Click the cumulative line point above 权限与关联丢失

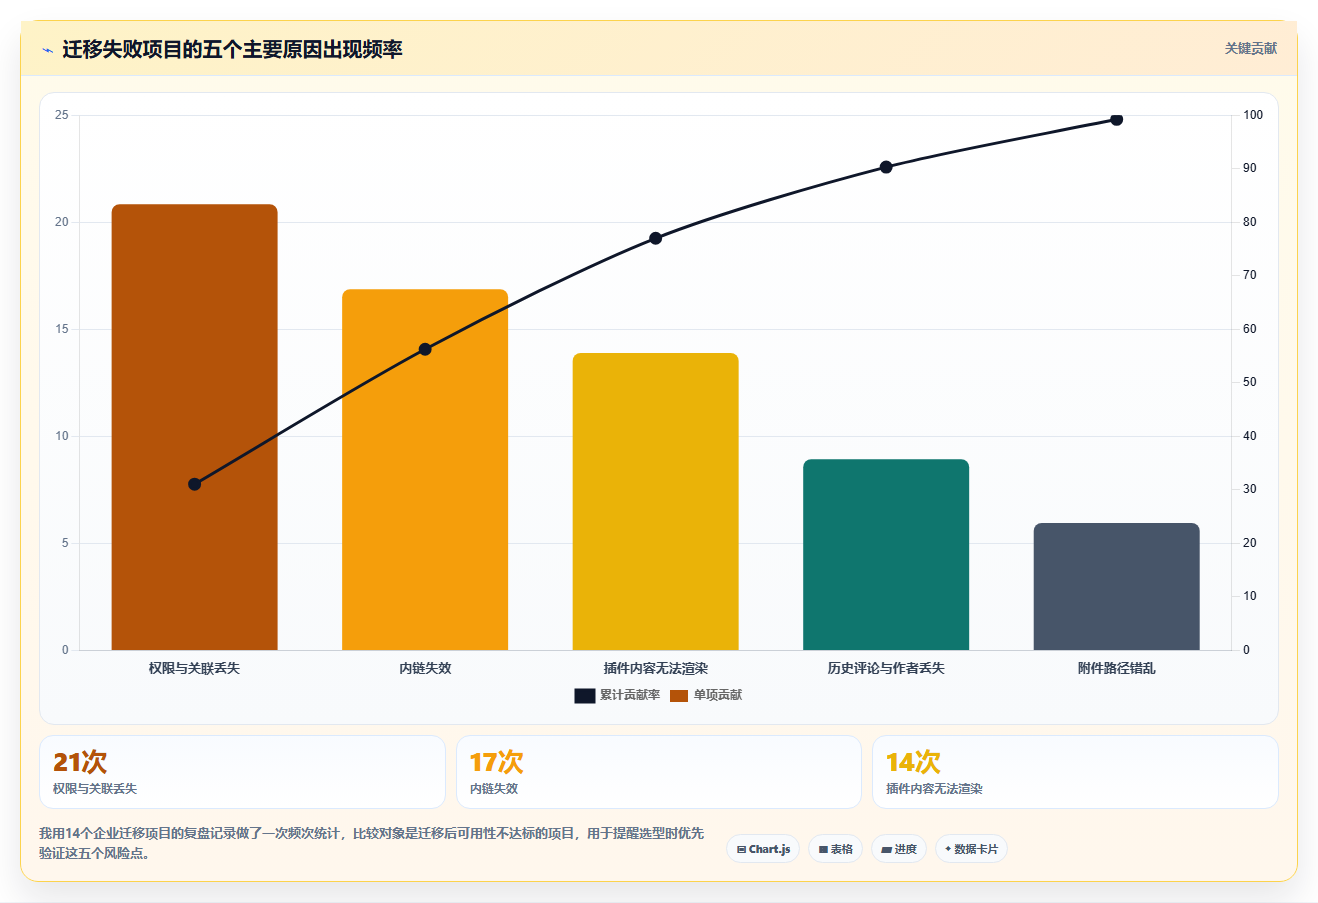pos(194,484)
